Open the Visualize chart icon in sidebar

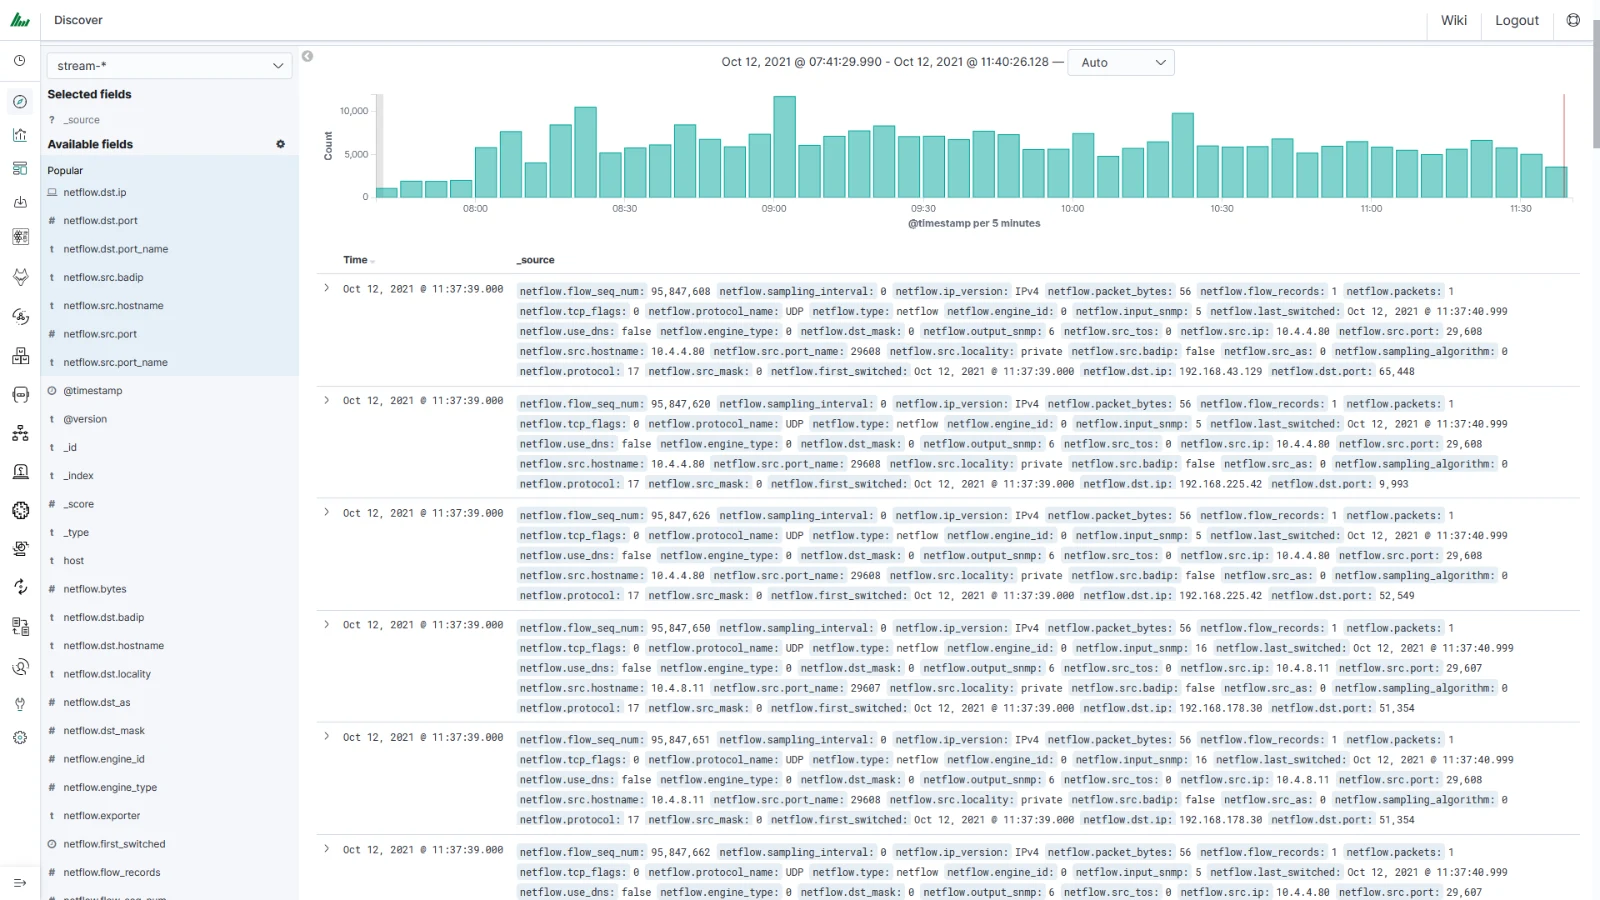coord(20,135)
